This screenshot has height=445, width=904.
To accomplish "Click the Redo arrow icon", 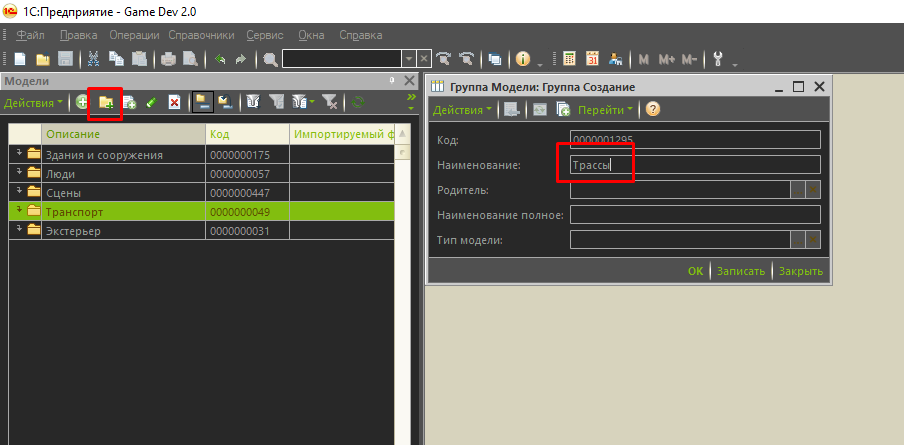I will coord(241,59).
